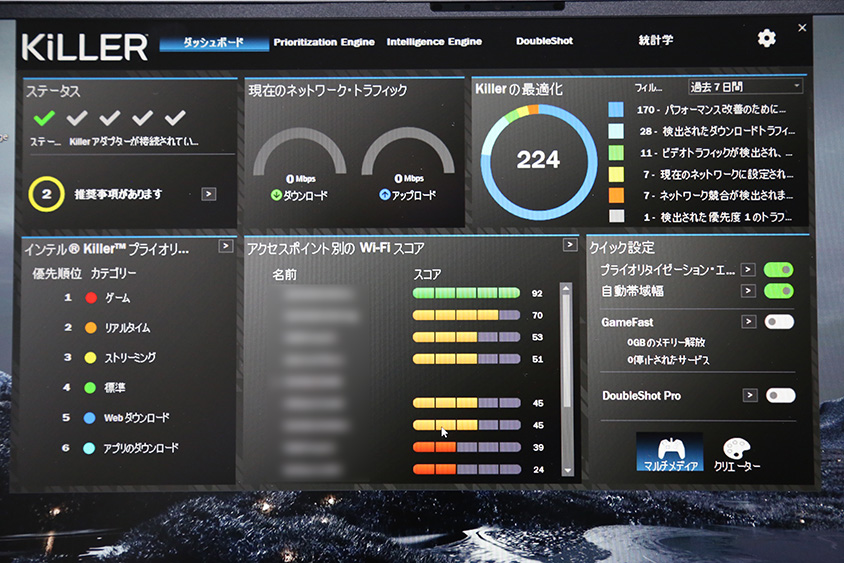Click the Wi-Fi score bar showing 39
844x563 pixels.
coord(467,447)
